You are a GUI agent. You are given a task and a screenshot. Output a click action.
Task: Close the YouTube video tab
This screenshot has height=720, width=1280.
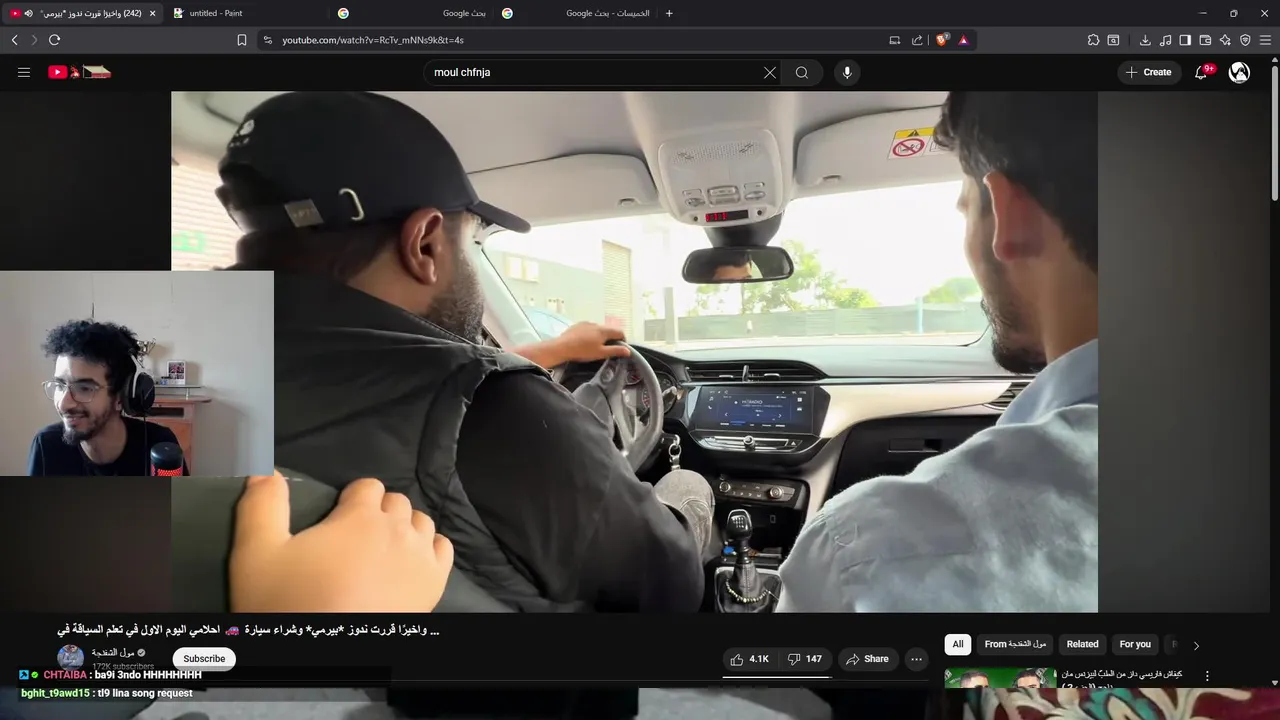coord(152,13)
